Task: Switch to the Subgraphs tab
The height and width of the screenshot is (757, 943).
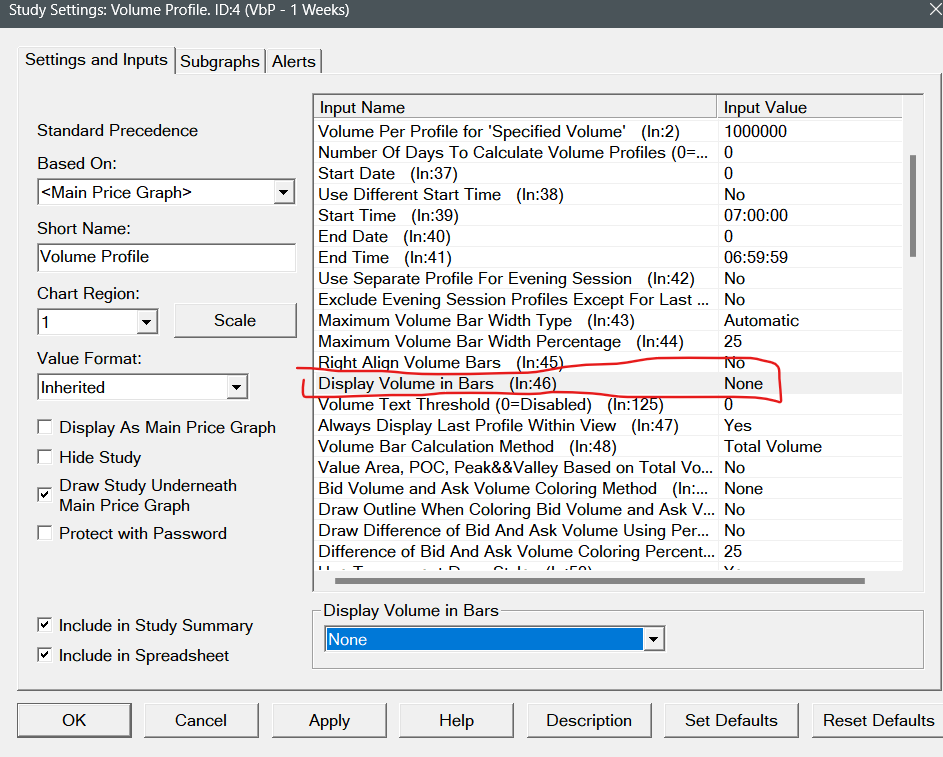Action: [220, 61]
